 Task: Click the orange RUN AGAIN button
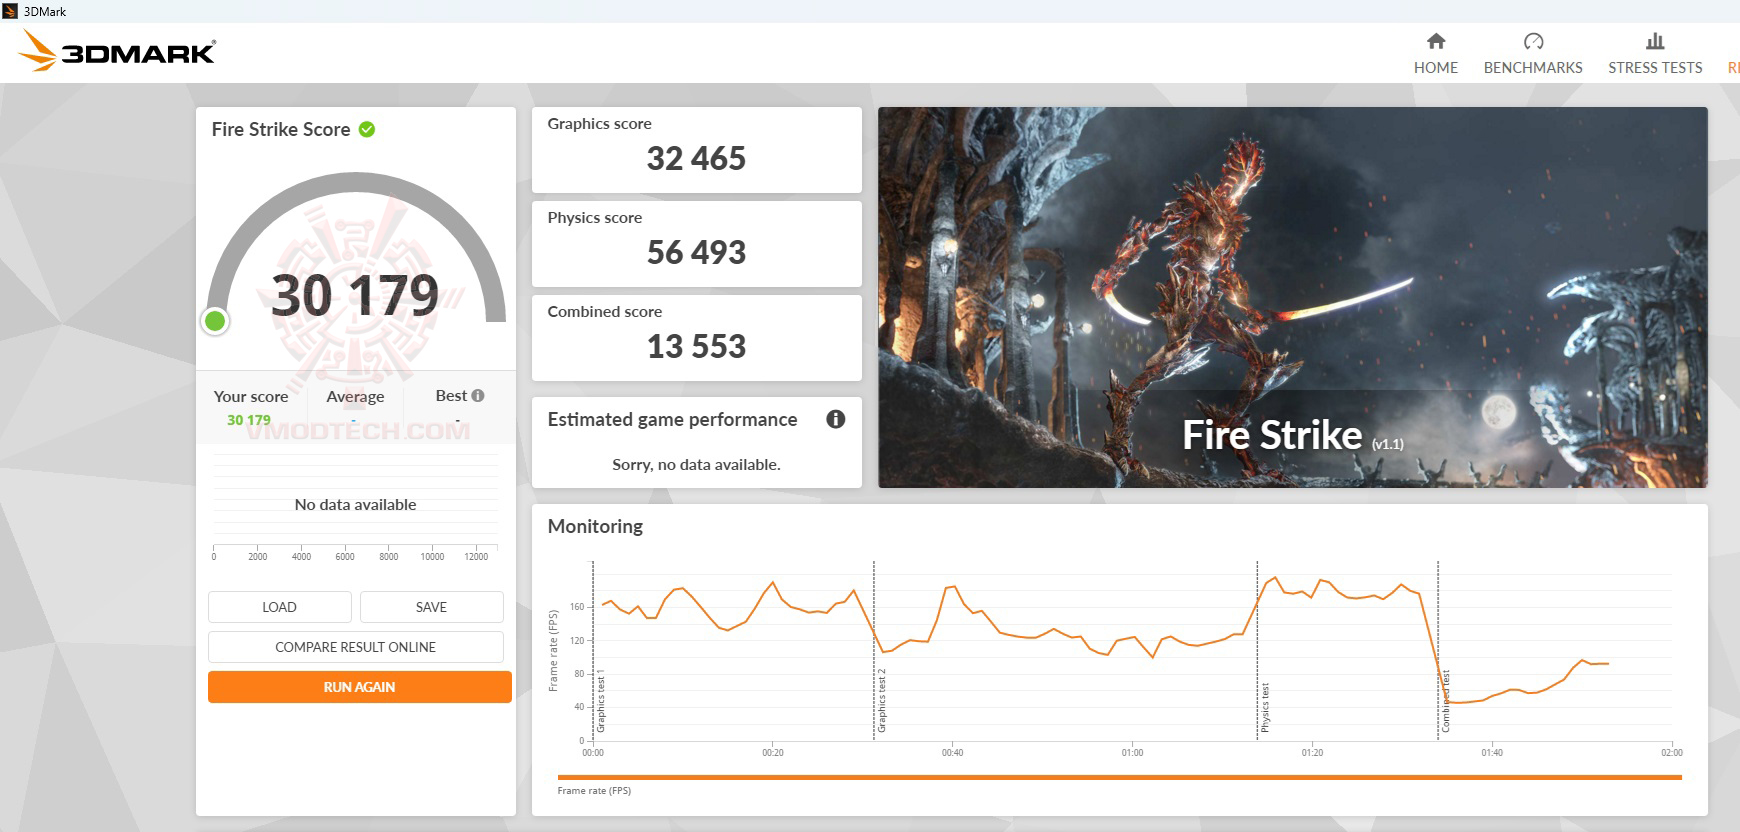[360, 687]
